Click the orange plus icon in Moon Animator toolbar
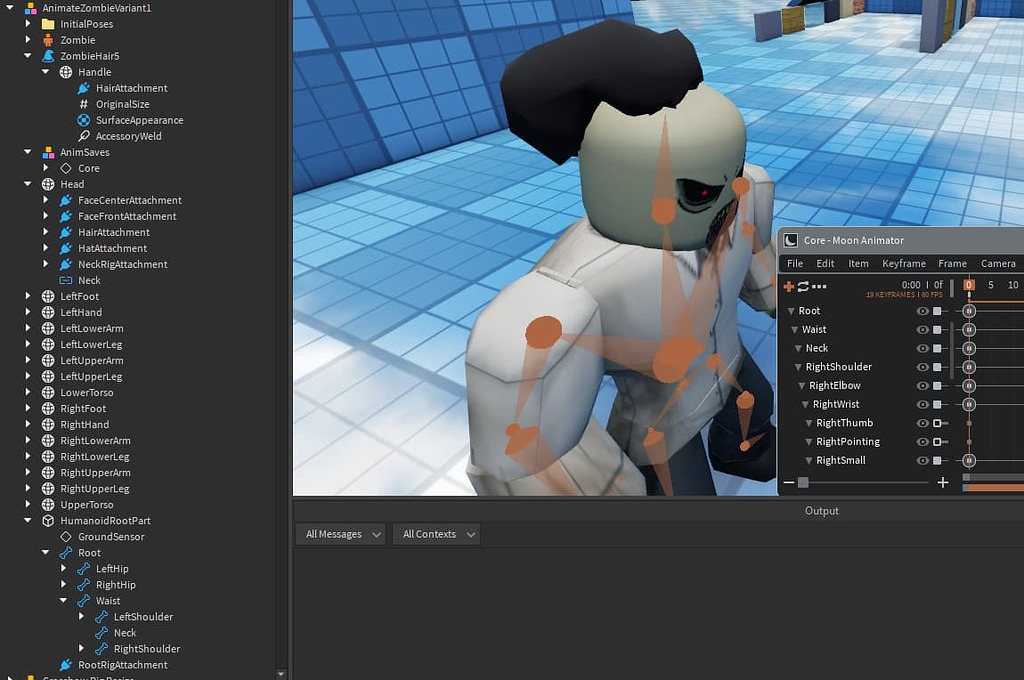 pyautogui.click(x=789, y=285)
